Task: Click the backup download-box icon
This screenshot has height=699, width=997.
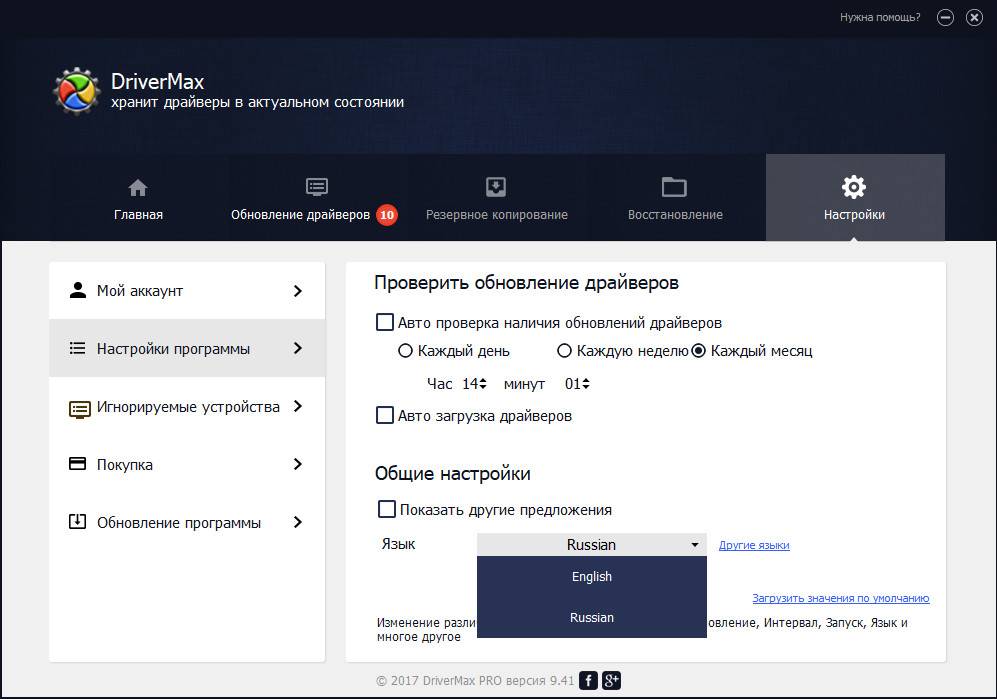Action: pos(496,187)
